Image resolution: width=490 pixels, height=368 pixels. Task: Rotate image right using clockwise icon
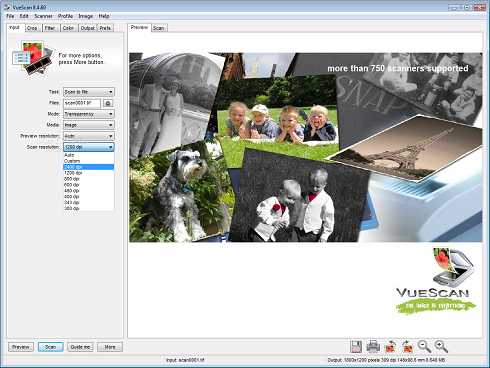coord(407,347)
